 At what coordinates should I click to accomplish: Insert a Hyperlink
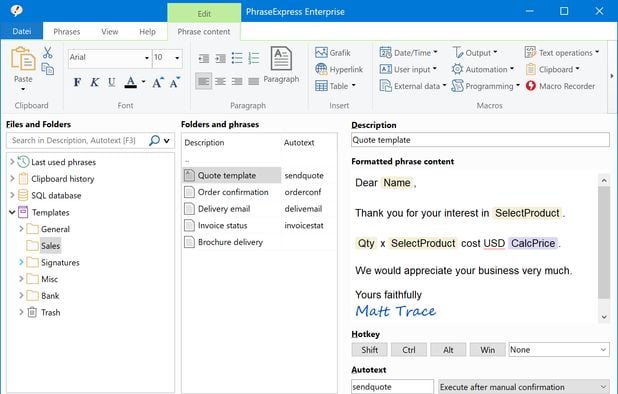tap(339, 69)
